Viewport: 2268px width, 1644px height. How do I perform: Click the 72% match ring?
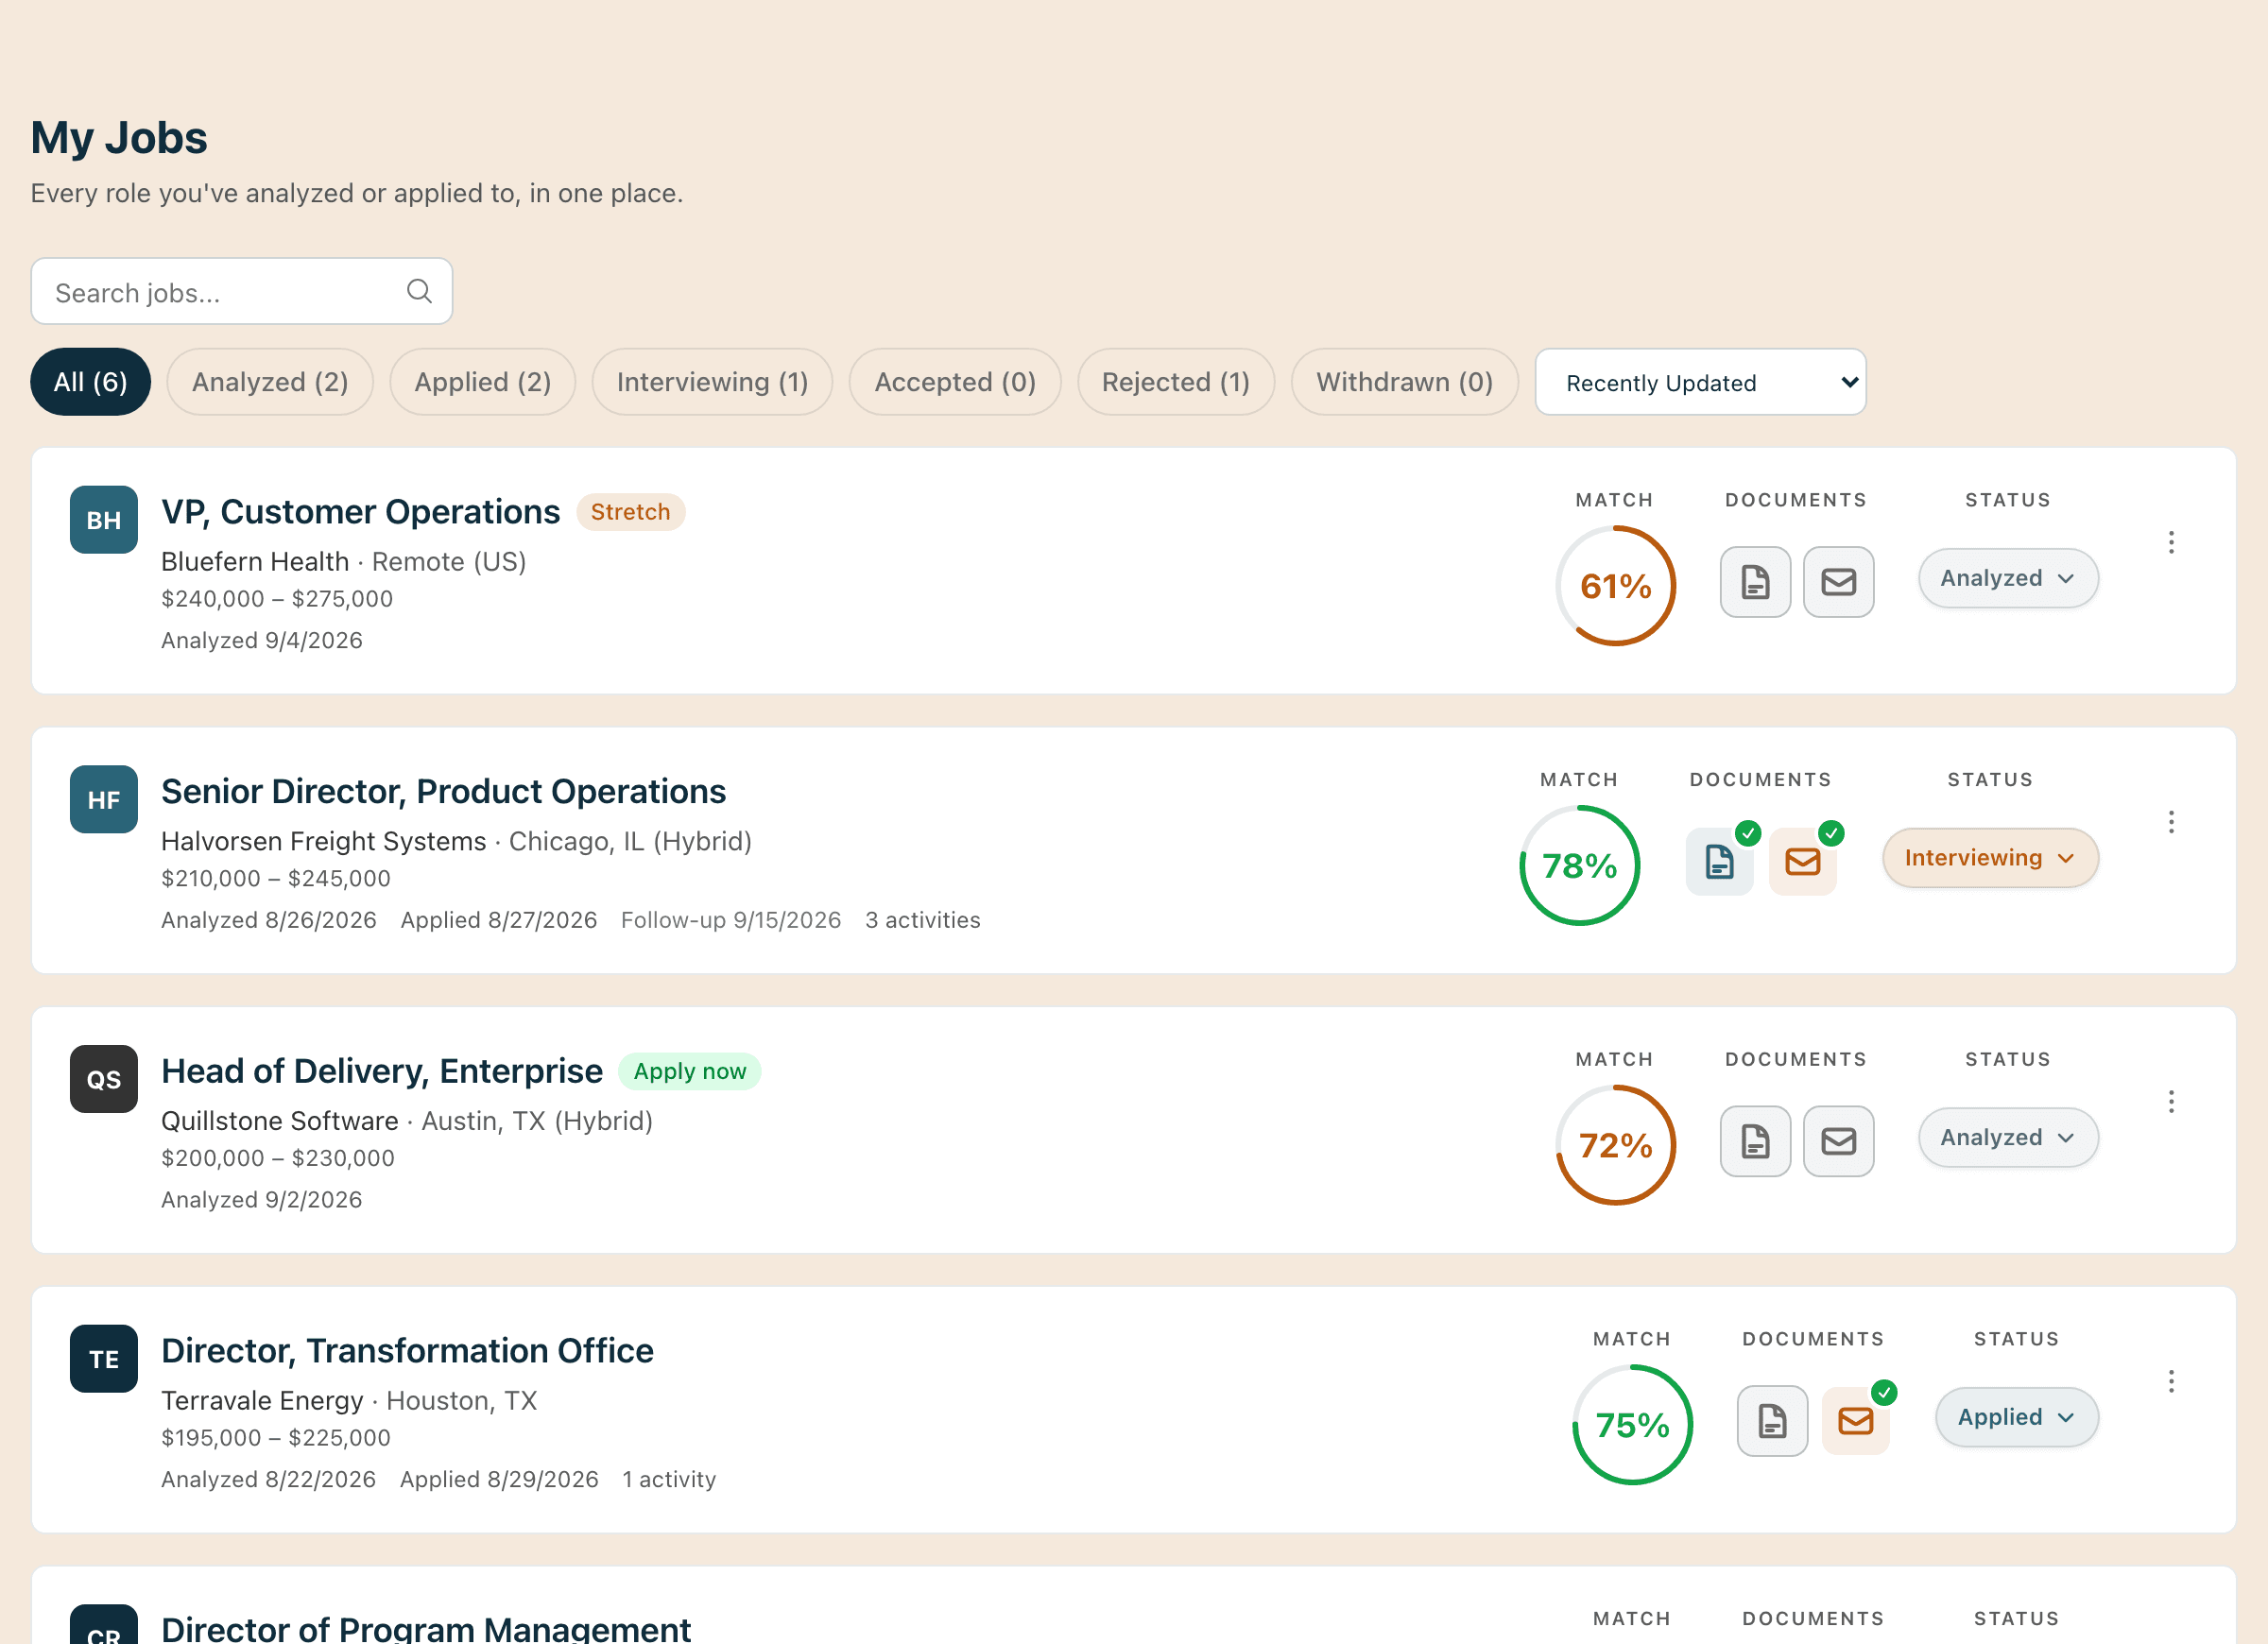[1615, 1145]
